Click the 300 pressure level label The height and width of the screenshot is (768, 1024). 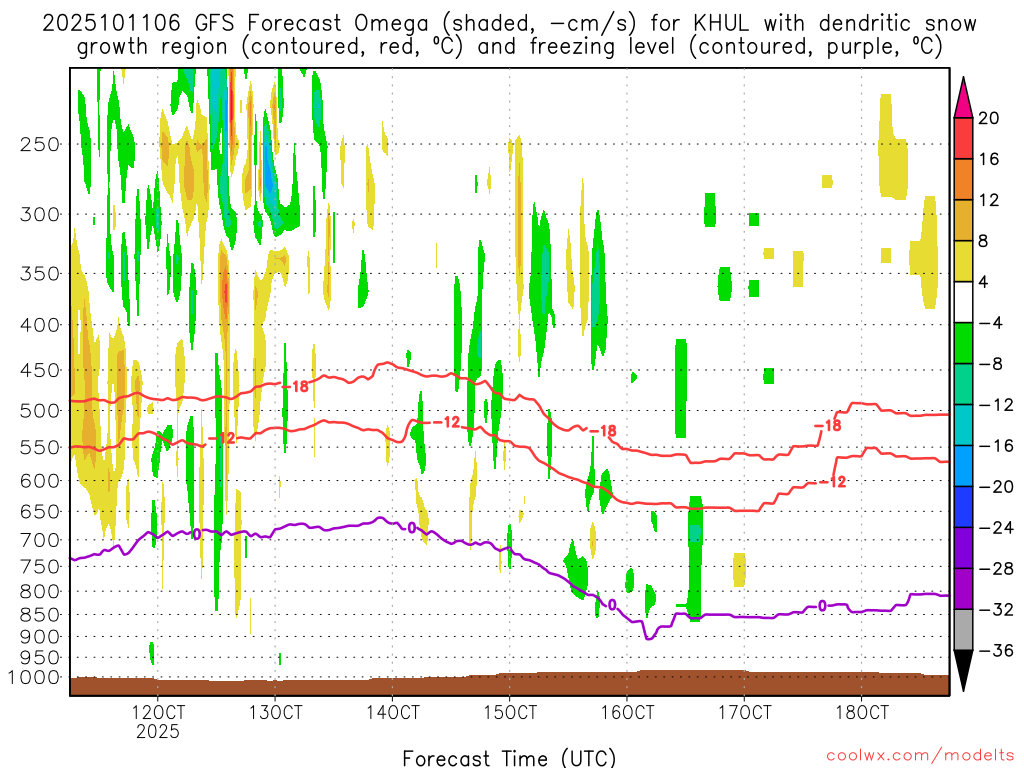pos(40,214)
